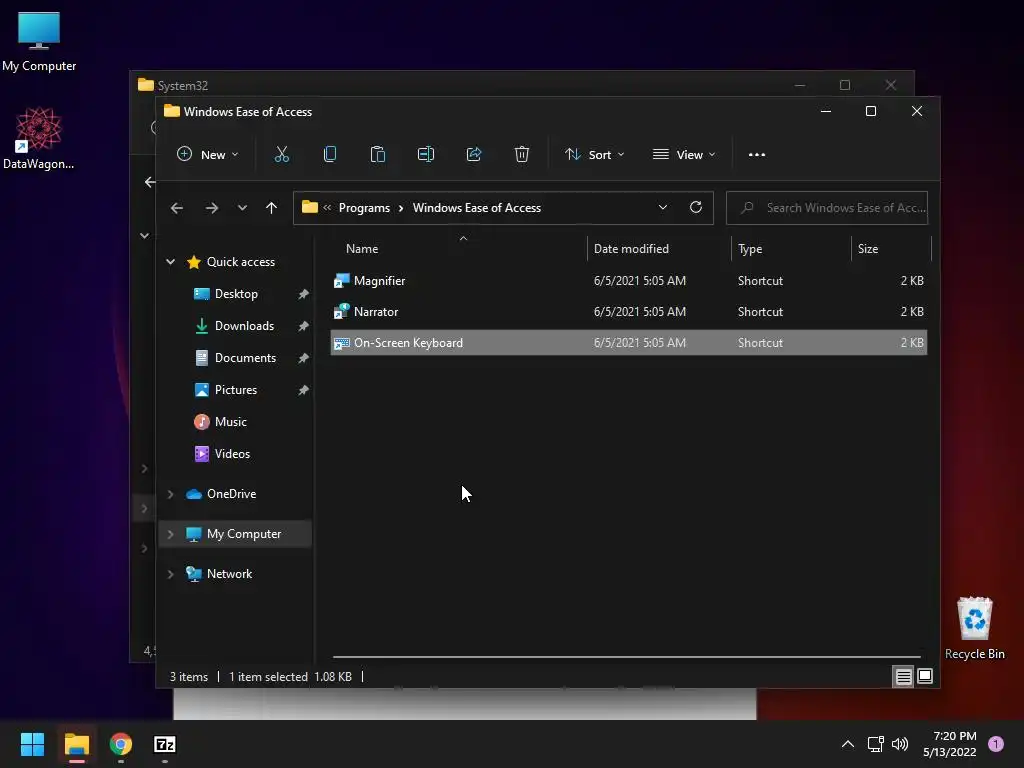This screenshot has height=768, width=1024.
Task: Click the System32 window title bar
Action: 457,85
